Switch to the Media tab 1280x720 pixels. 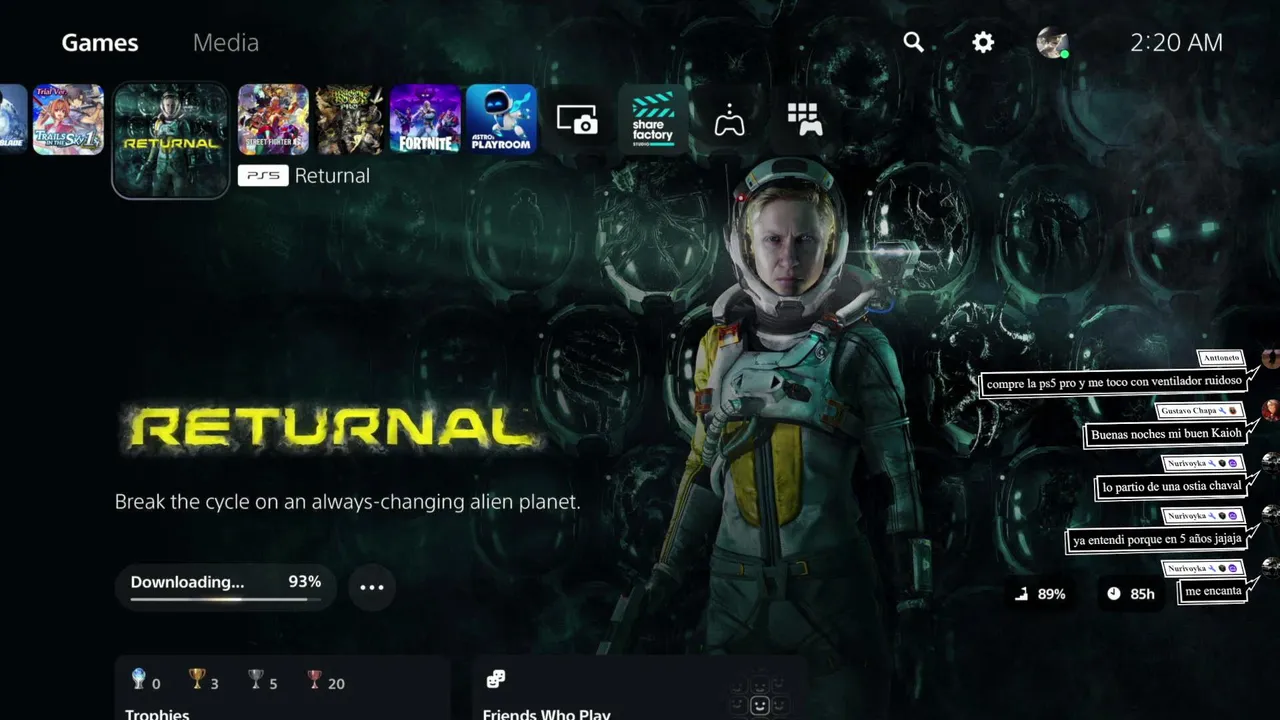click(x=226, y=42)
